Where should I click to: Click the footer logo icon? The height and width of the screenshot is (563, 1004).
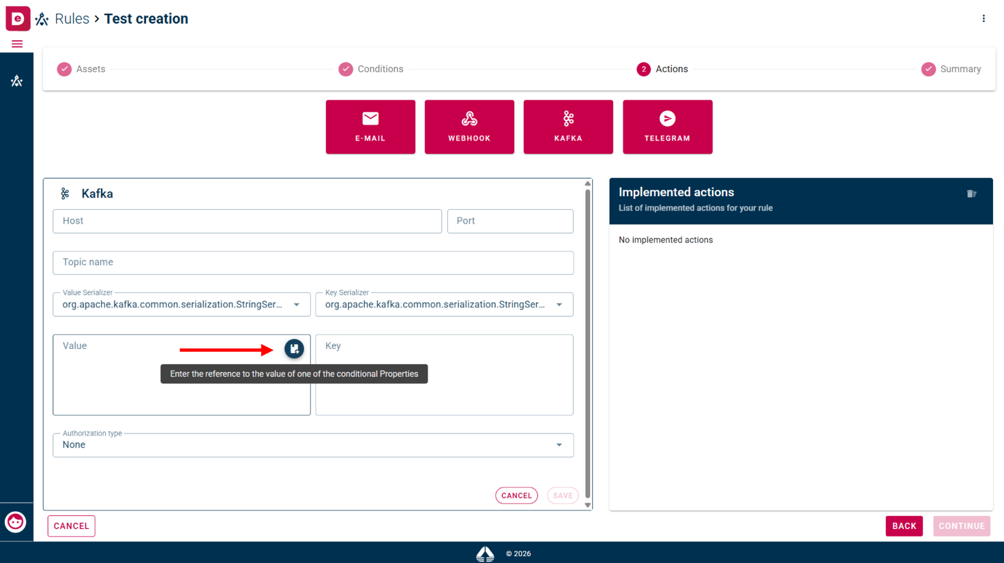pos(485,553)
